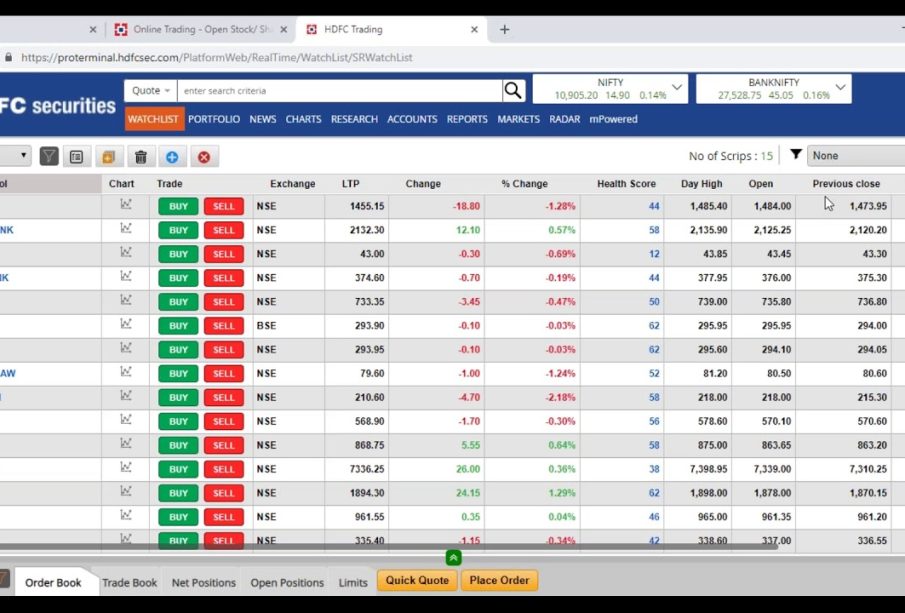Open chart icon for the 961.55 LTP row
The image size is (905, 613).
tap(126, 515)
